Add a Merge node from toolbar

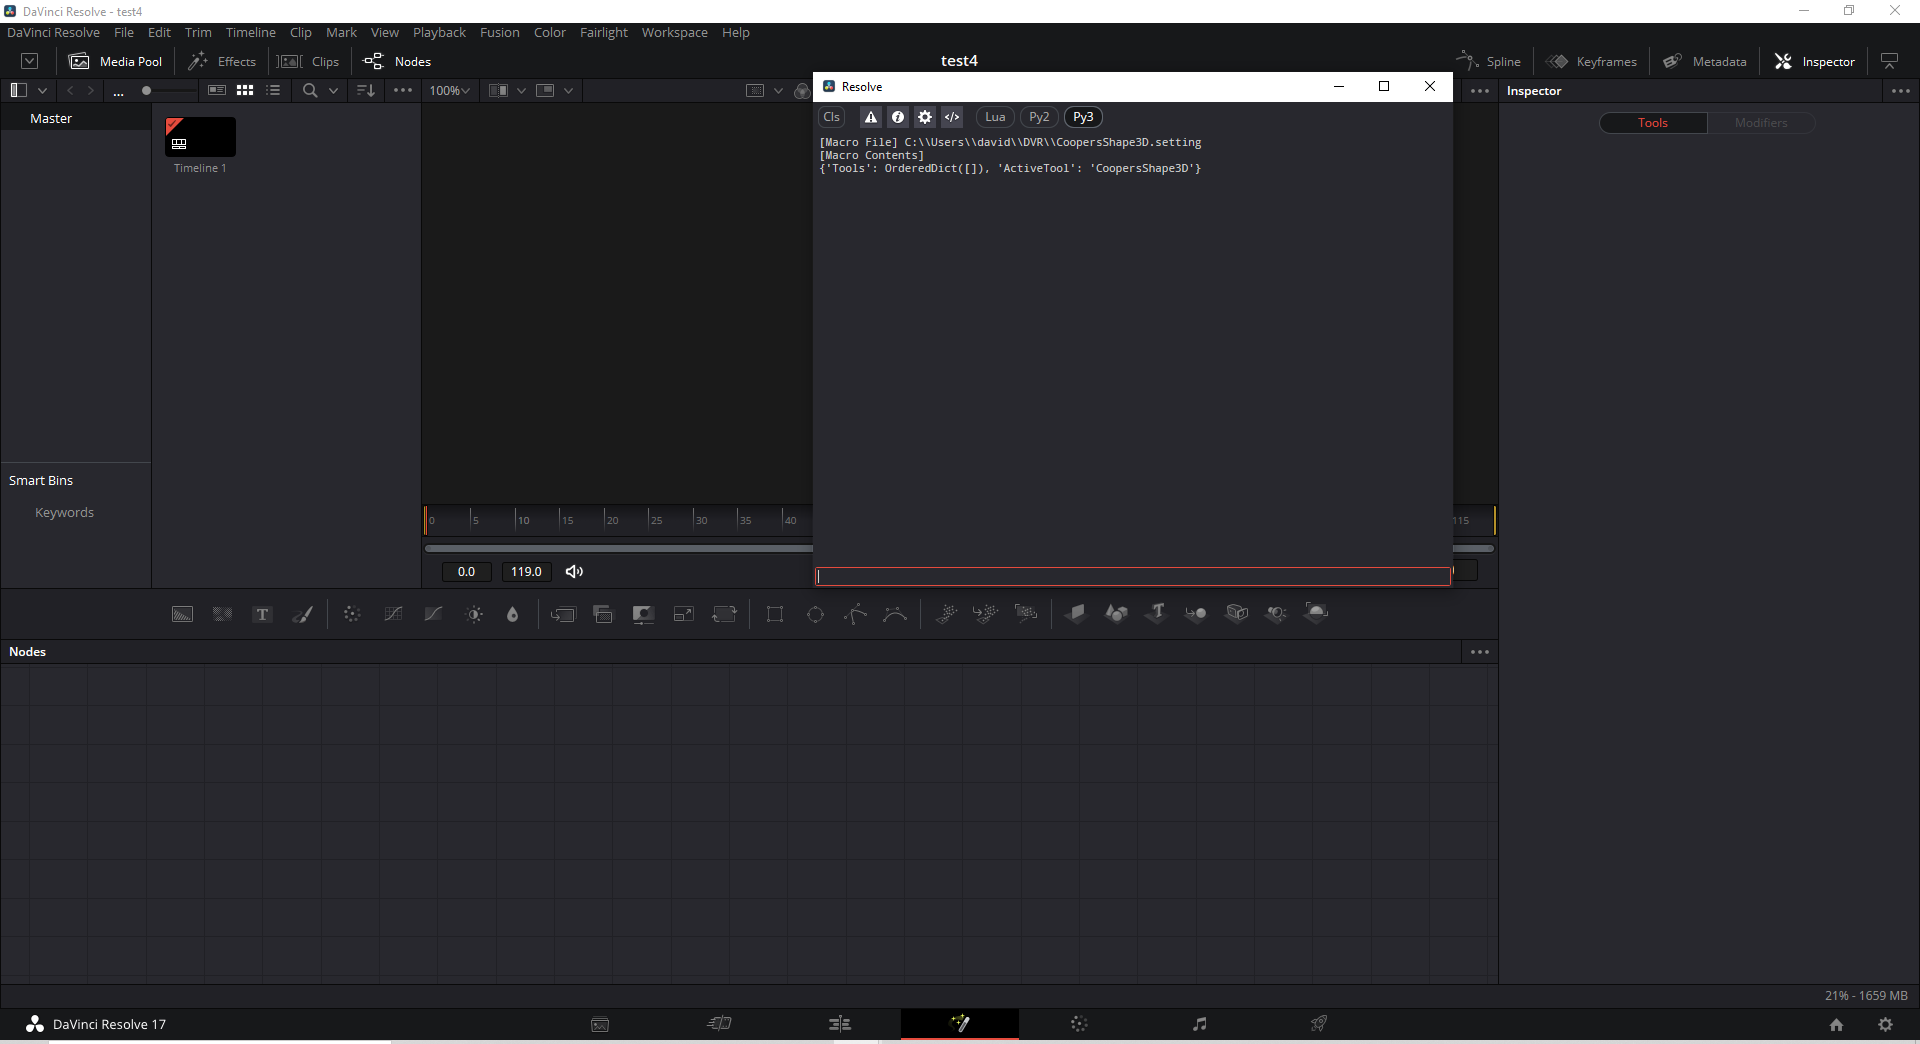[563, 614]
